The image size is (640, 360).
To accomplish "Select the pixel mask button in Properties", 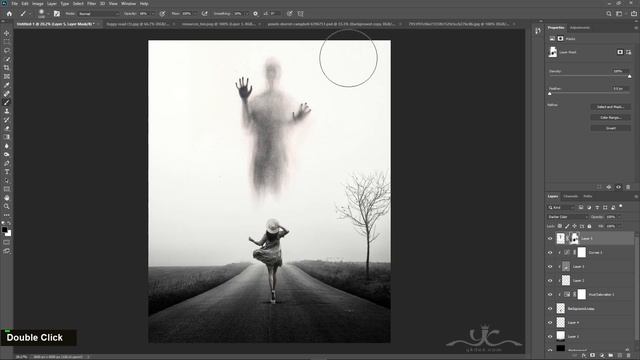I will [x=620, y=52].
